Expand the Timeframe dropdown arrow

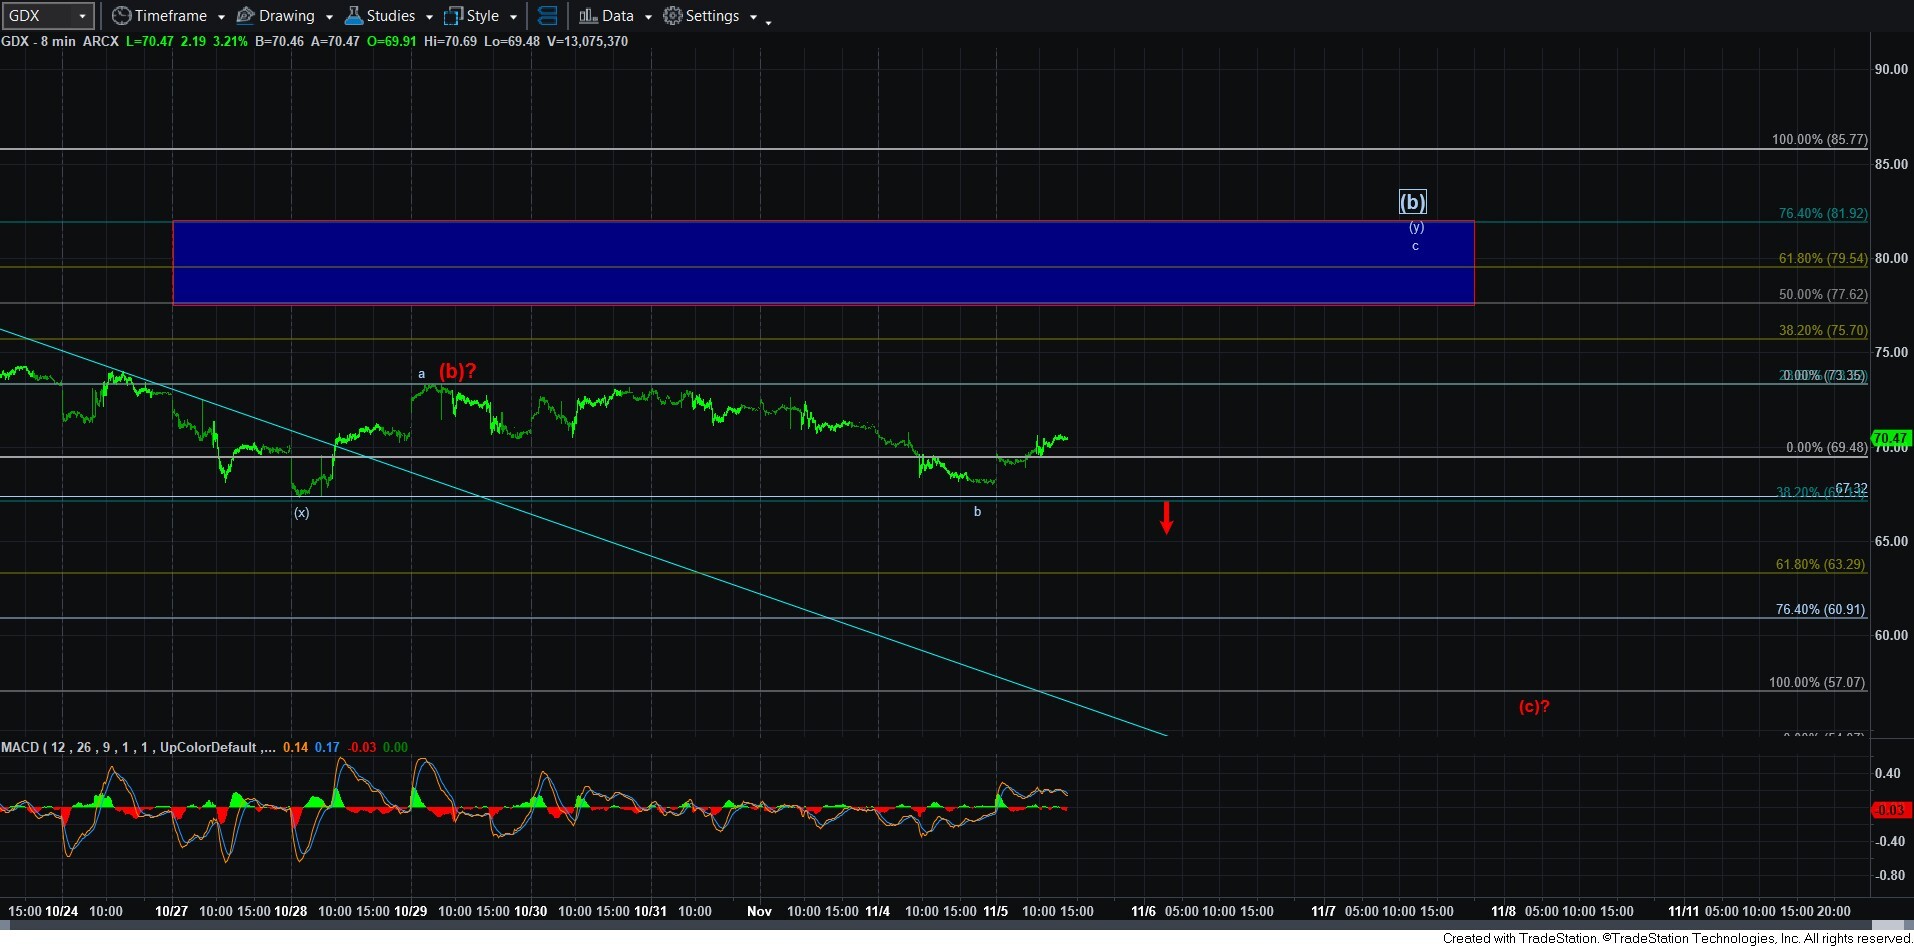tap(221, 17)
